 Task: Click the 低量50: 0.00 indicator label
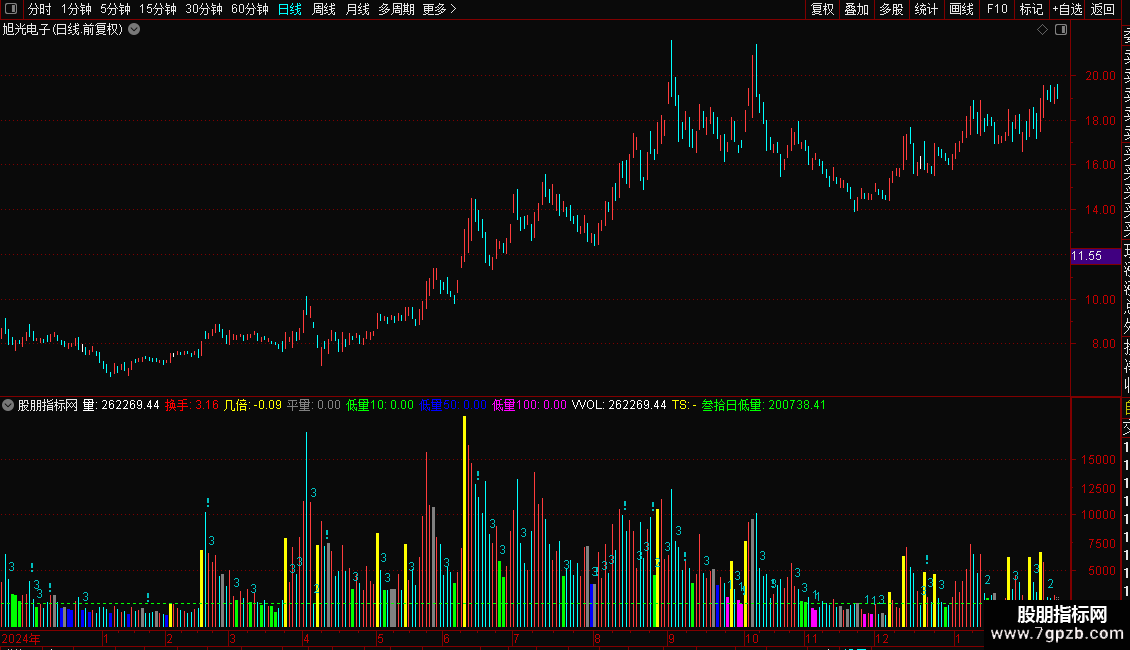tap(453, 405)
